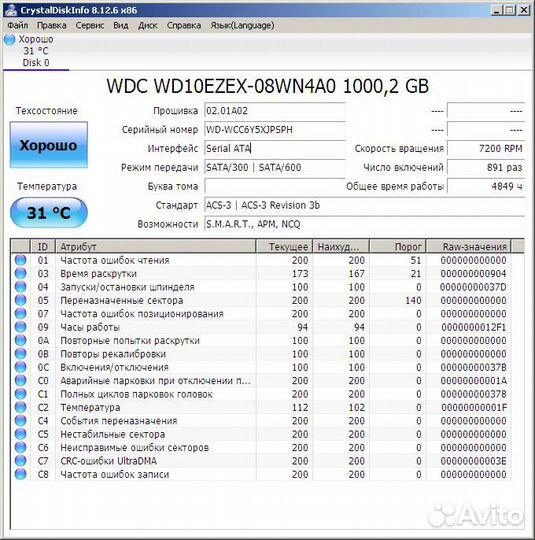Click status orb of row 0C Включения/отключения
535x540 pixels.
pos(21,367)
